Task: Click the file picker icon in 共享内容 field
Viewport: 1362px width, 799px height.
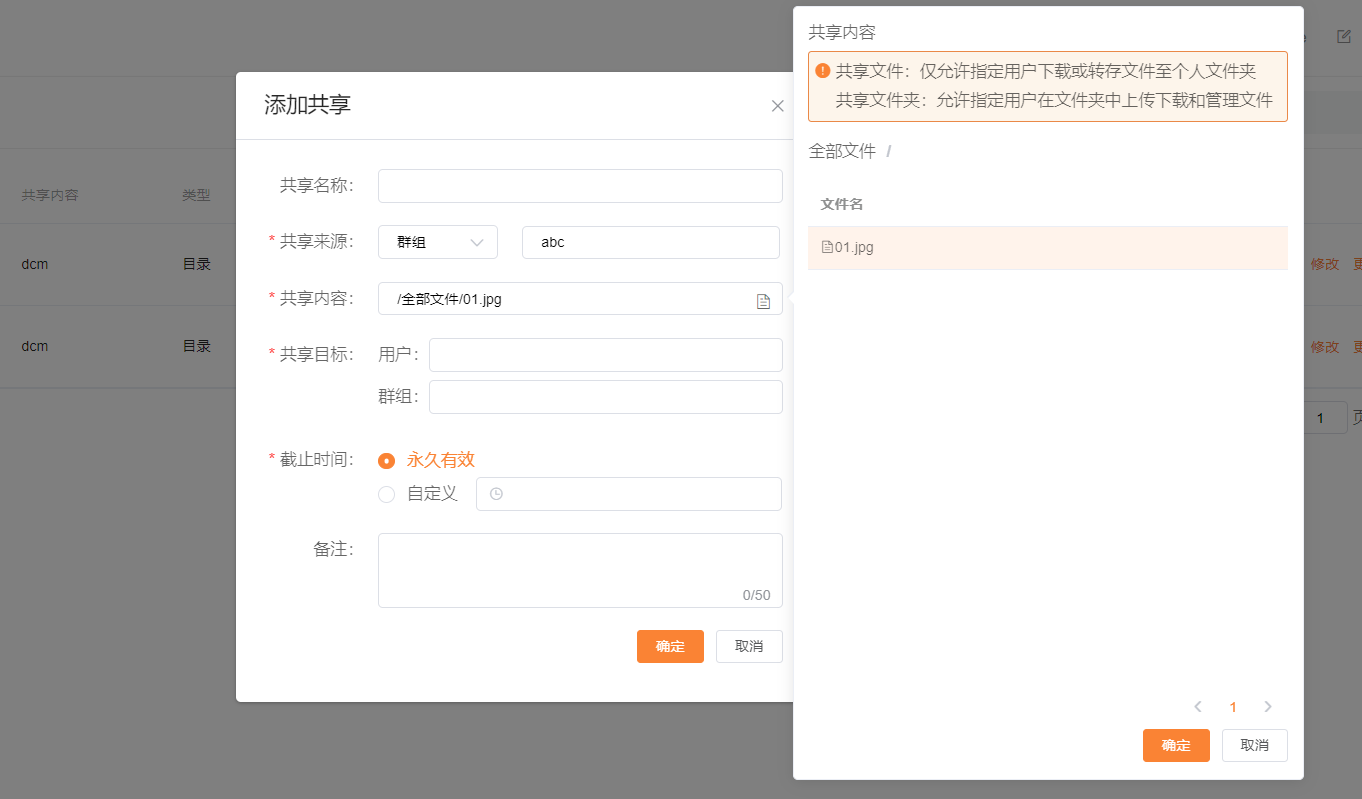Action: [763, 301]
